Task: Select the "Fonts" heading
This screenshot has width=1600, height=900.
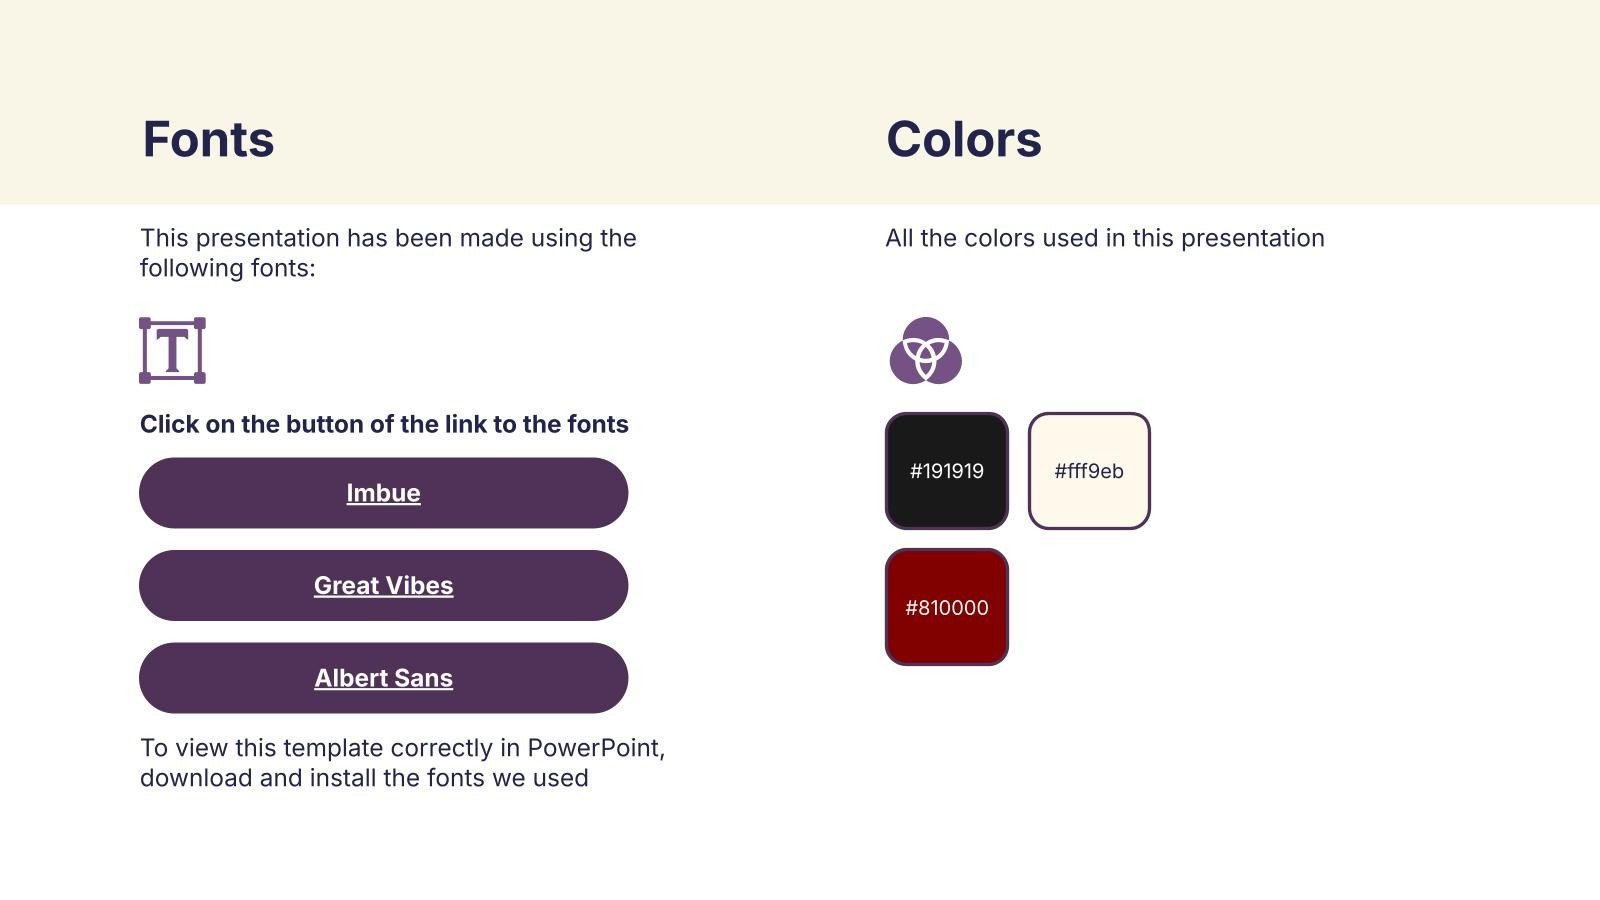Action: coord(208,139)
